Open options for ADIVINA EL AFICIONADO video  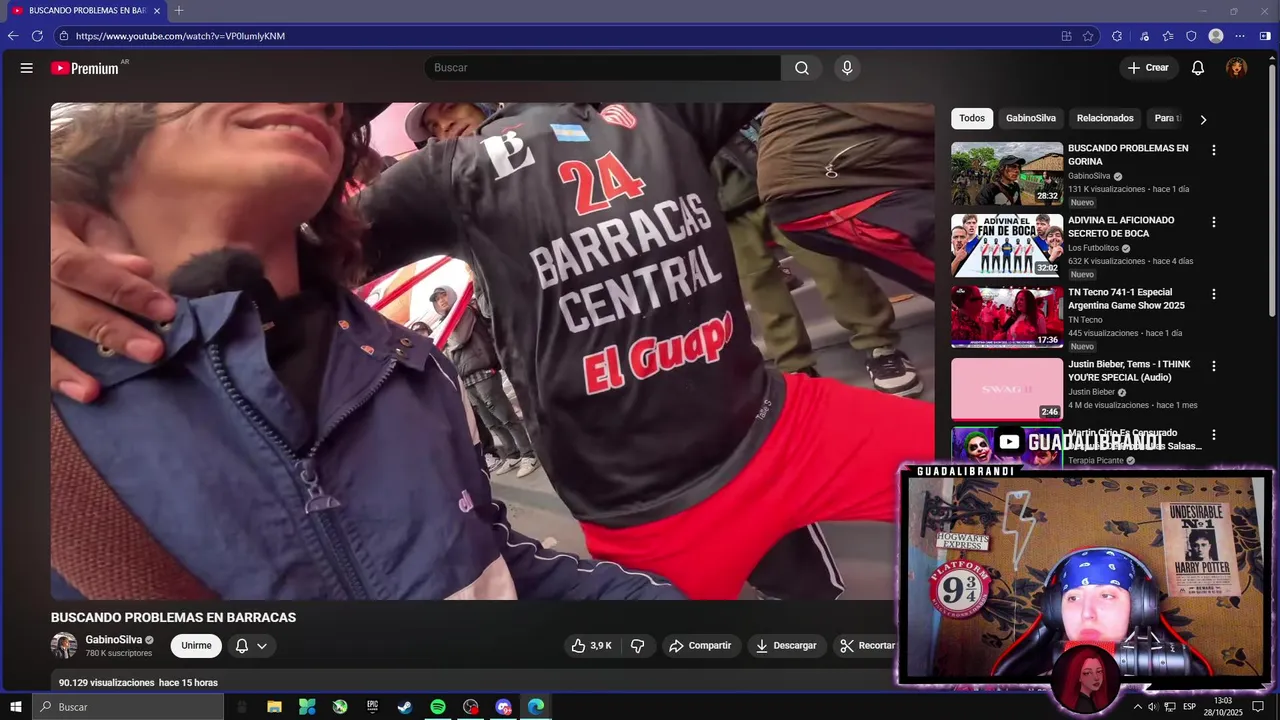coord(1214,222)
